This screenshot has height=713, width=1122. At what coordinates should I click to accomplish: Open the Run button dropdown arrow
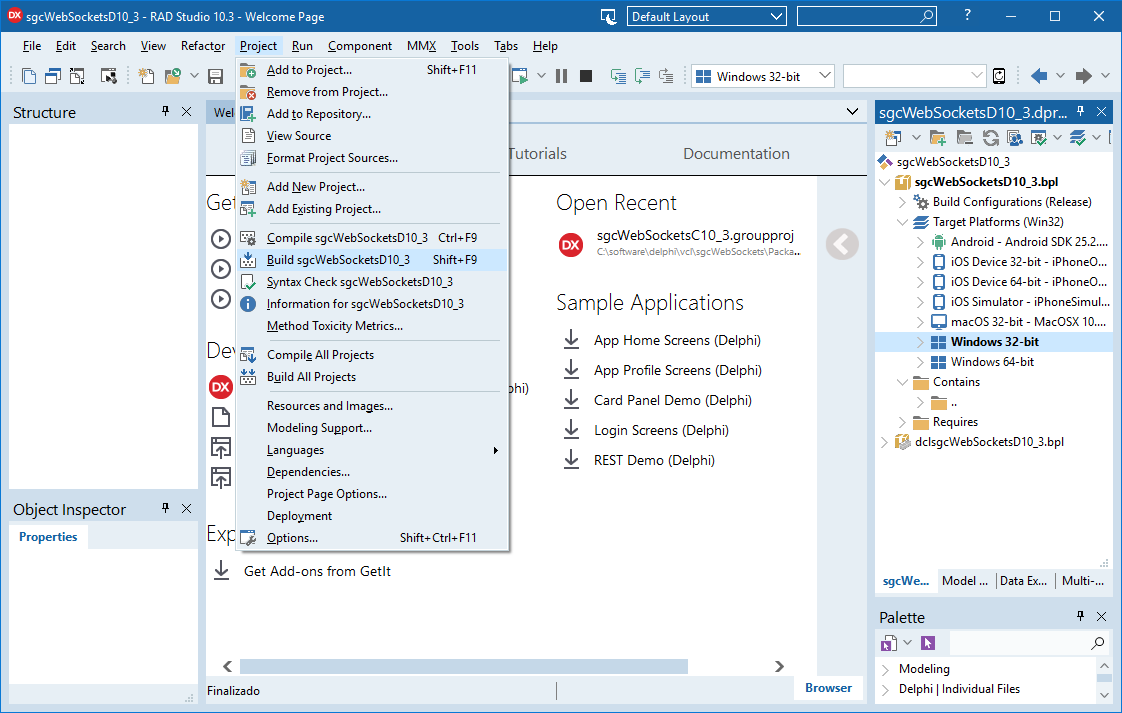(541, 76)
